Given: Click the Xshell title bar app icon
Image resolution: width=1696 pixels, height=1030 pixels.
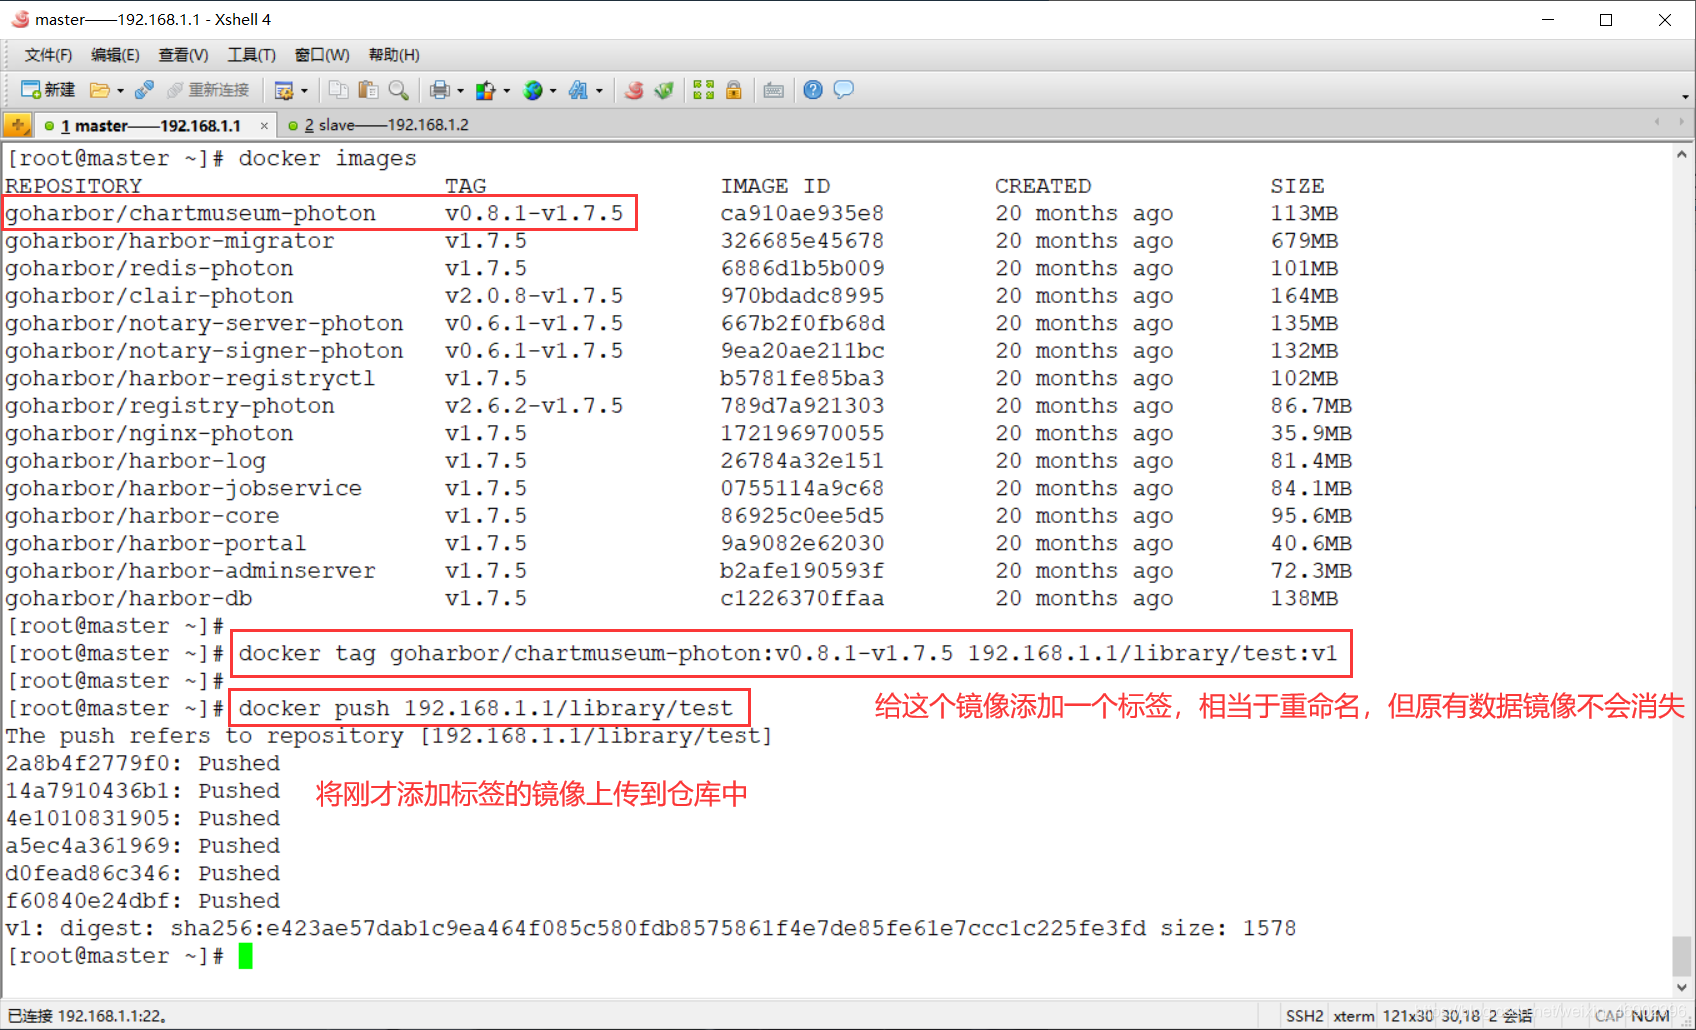Looking at the screenshot, I should 20,19.
